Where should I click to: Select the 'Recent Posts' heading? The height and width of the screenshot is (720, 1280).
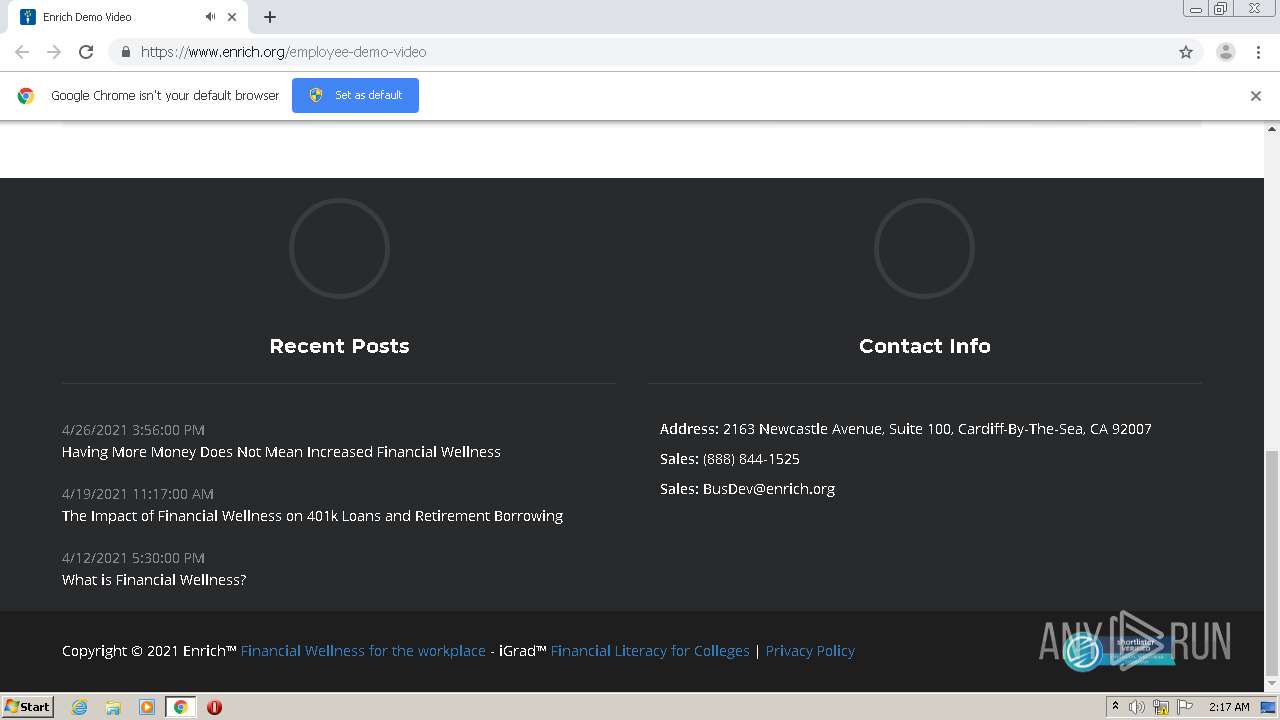339,346
